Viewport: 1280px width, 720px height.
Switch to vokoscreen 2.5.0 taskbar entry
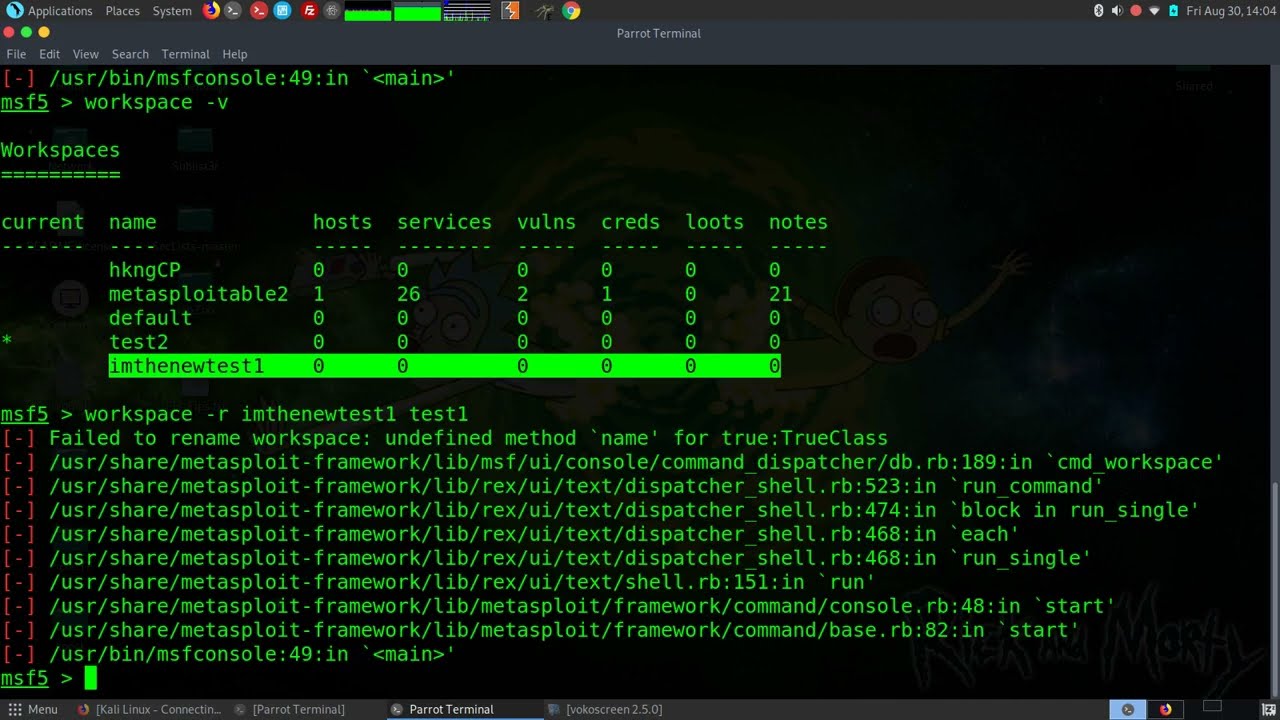(x=605, y=709)
